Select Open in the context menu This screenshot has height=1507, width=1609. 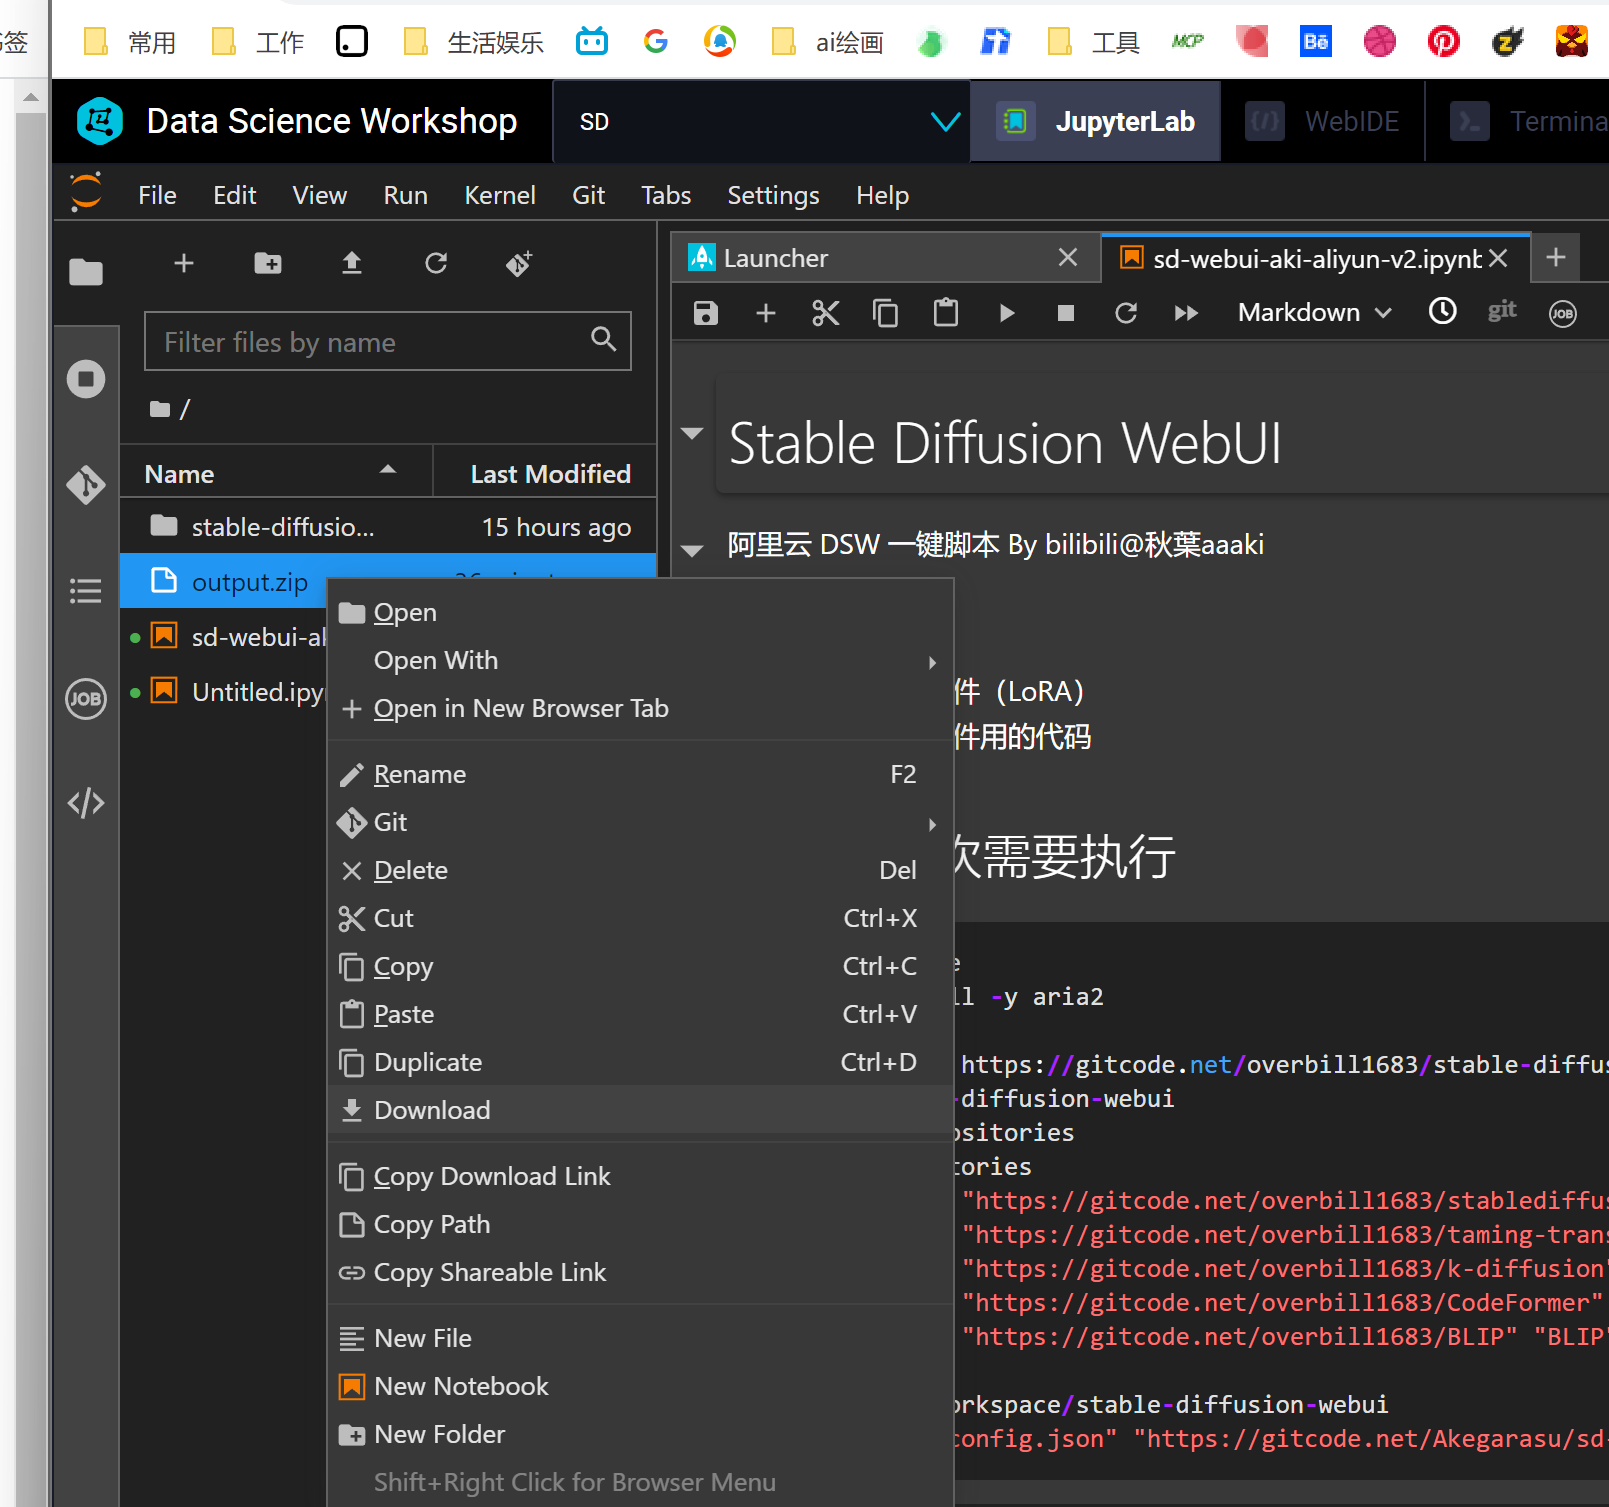tap(640, 613)
